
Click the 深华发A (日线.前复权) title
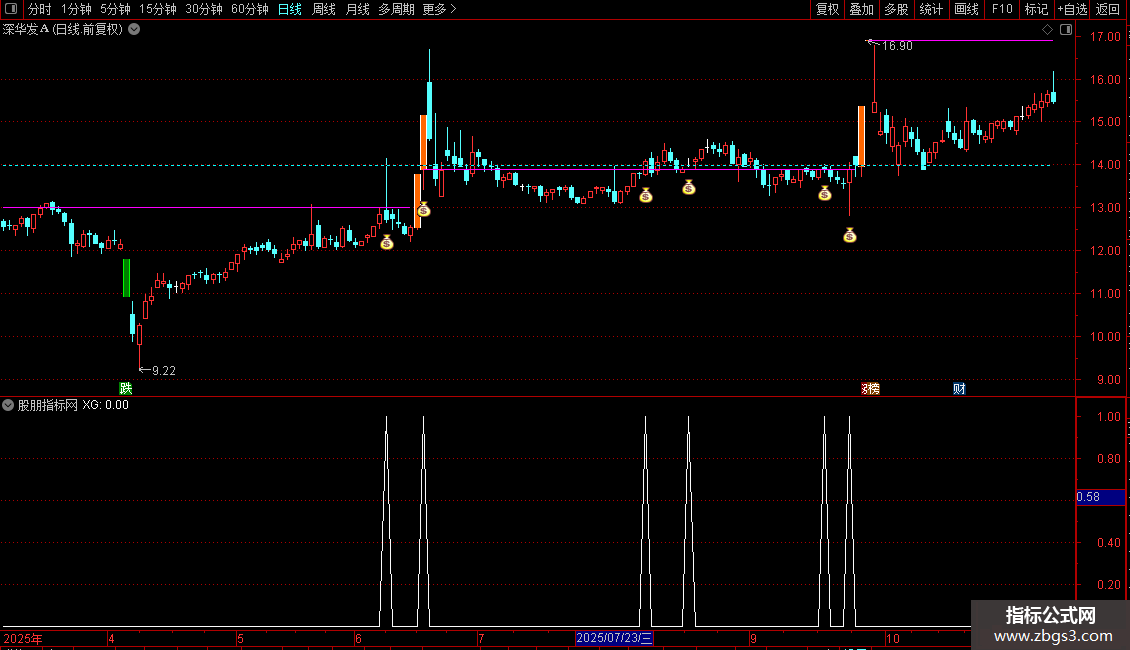[x=63, y=30]
